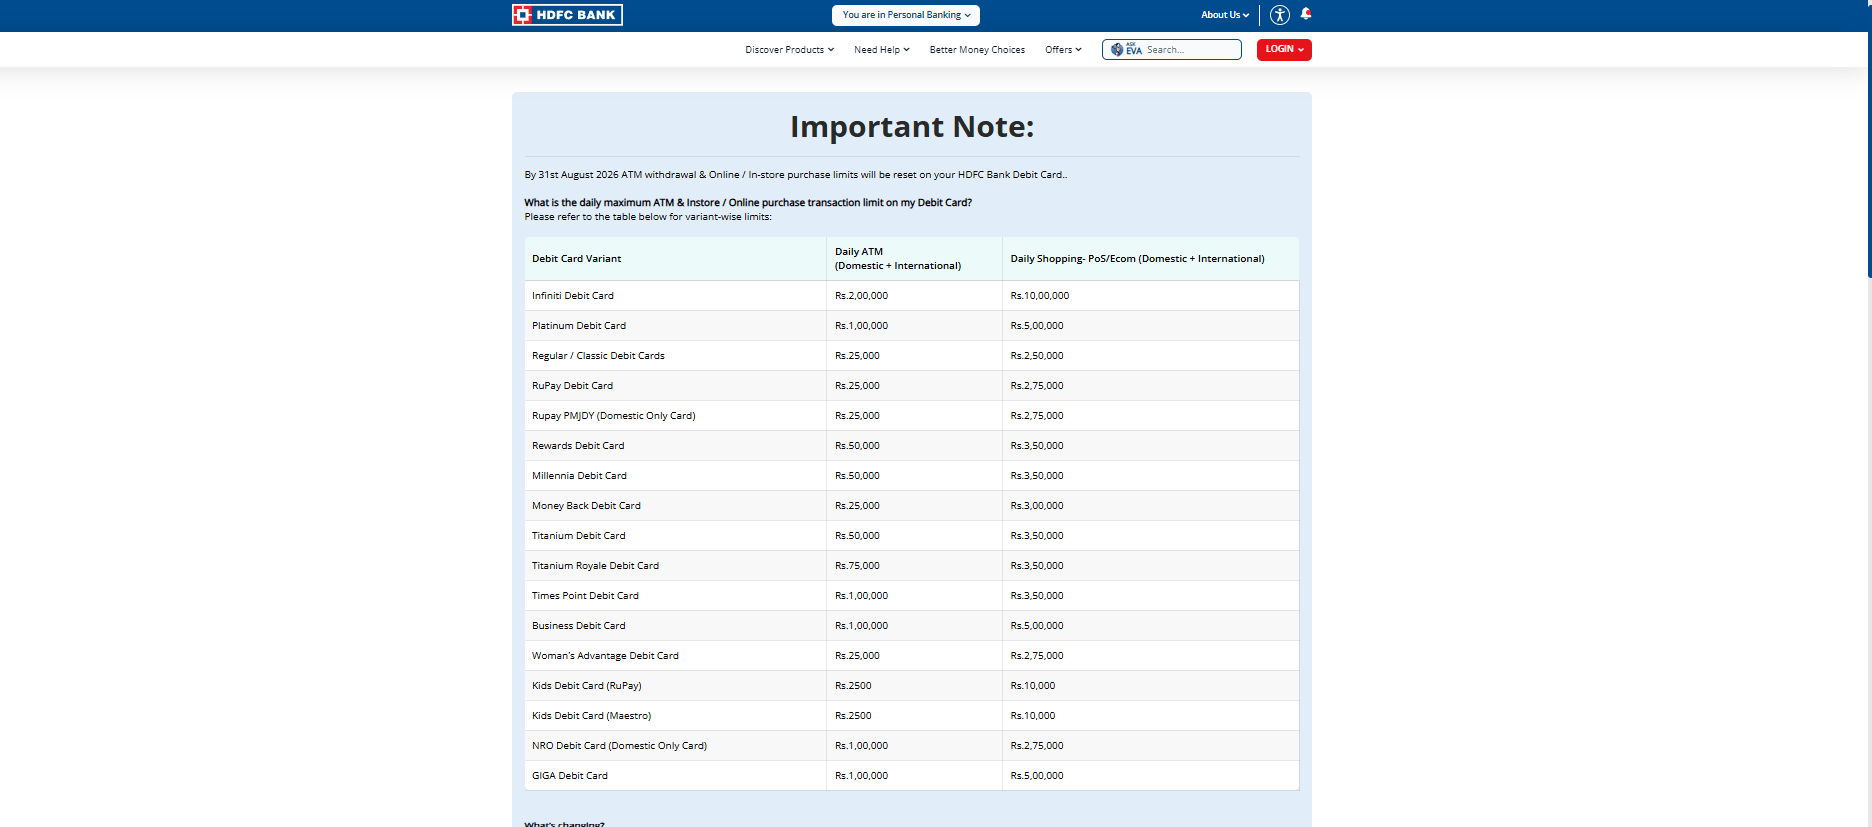Click the Rs.3,00,000 shopping limit cell
Image resolution: width=1872 pixels, height=827 pixels.
(1036, 506)
